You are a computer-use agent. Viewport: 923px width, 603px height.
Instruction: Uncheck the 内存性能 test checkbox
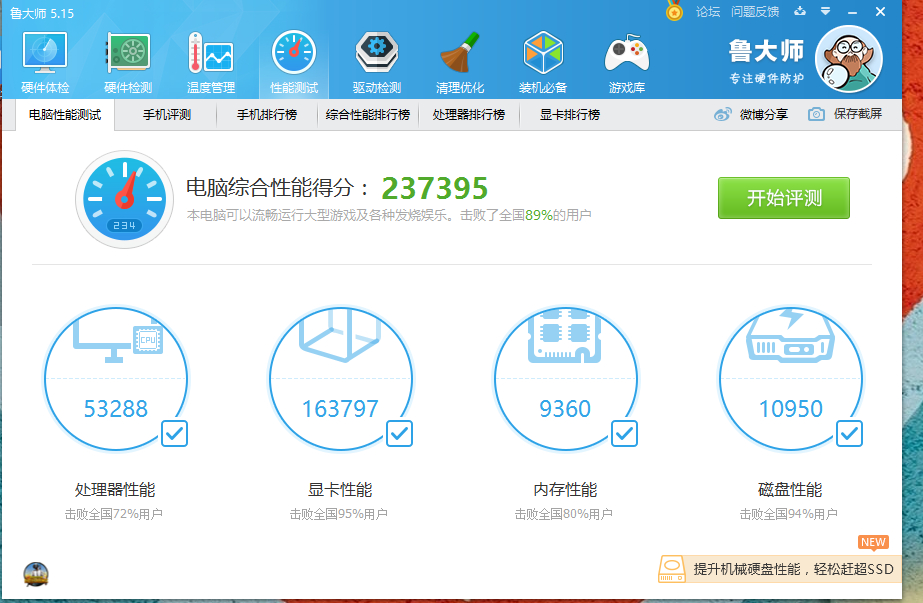pos(624,433)
